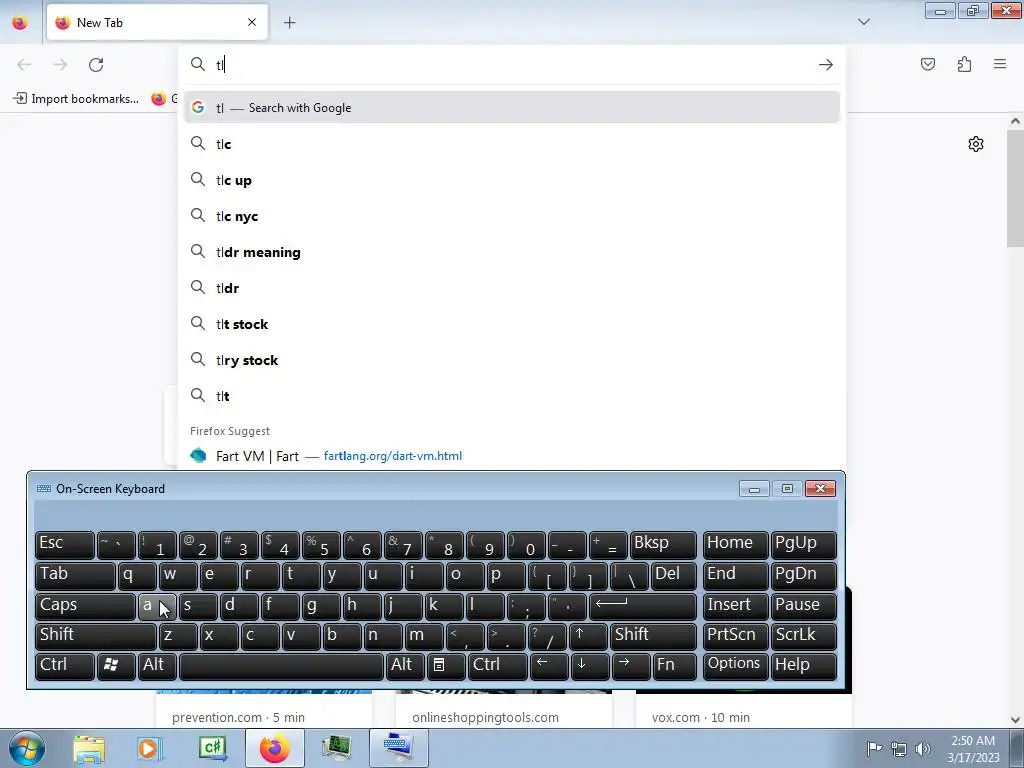
Task: Toggle the left Alt key on the keyboard
Action: [157, 667]
